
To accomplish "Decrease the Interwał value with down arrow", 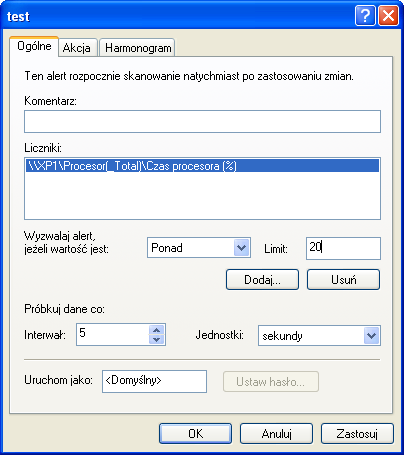I will click(x=157, y=340).
